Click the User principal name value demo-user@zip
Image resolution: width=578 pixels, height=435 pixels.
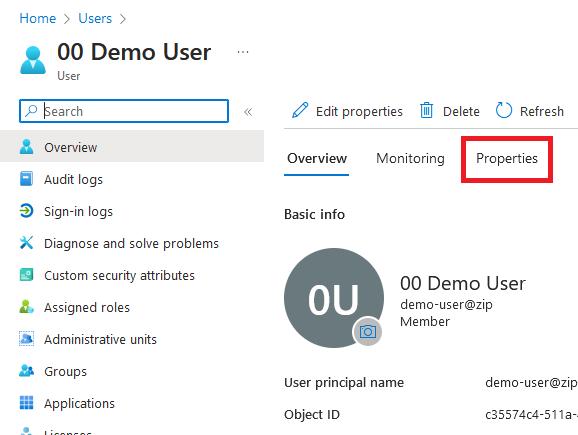click(x=531, y=383)
